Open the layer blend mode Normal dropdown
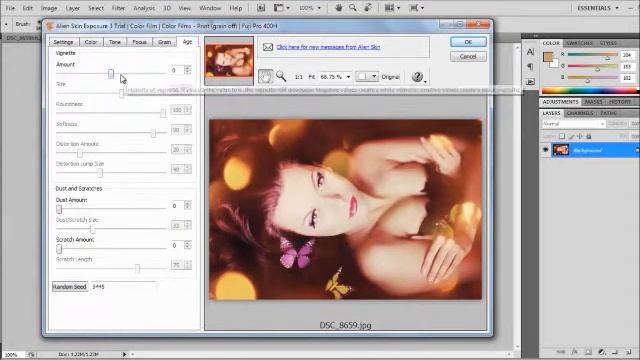This screenshot has height=360, width=640. (573, 124)
